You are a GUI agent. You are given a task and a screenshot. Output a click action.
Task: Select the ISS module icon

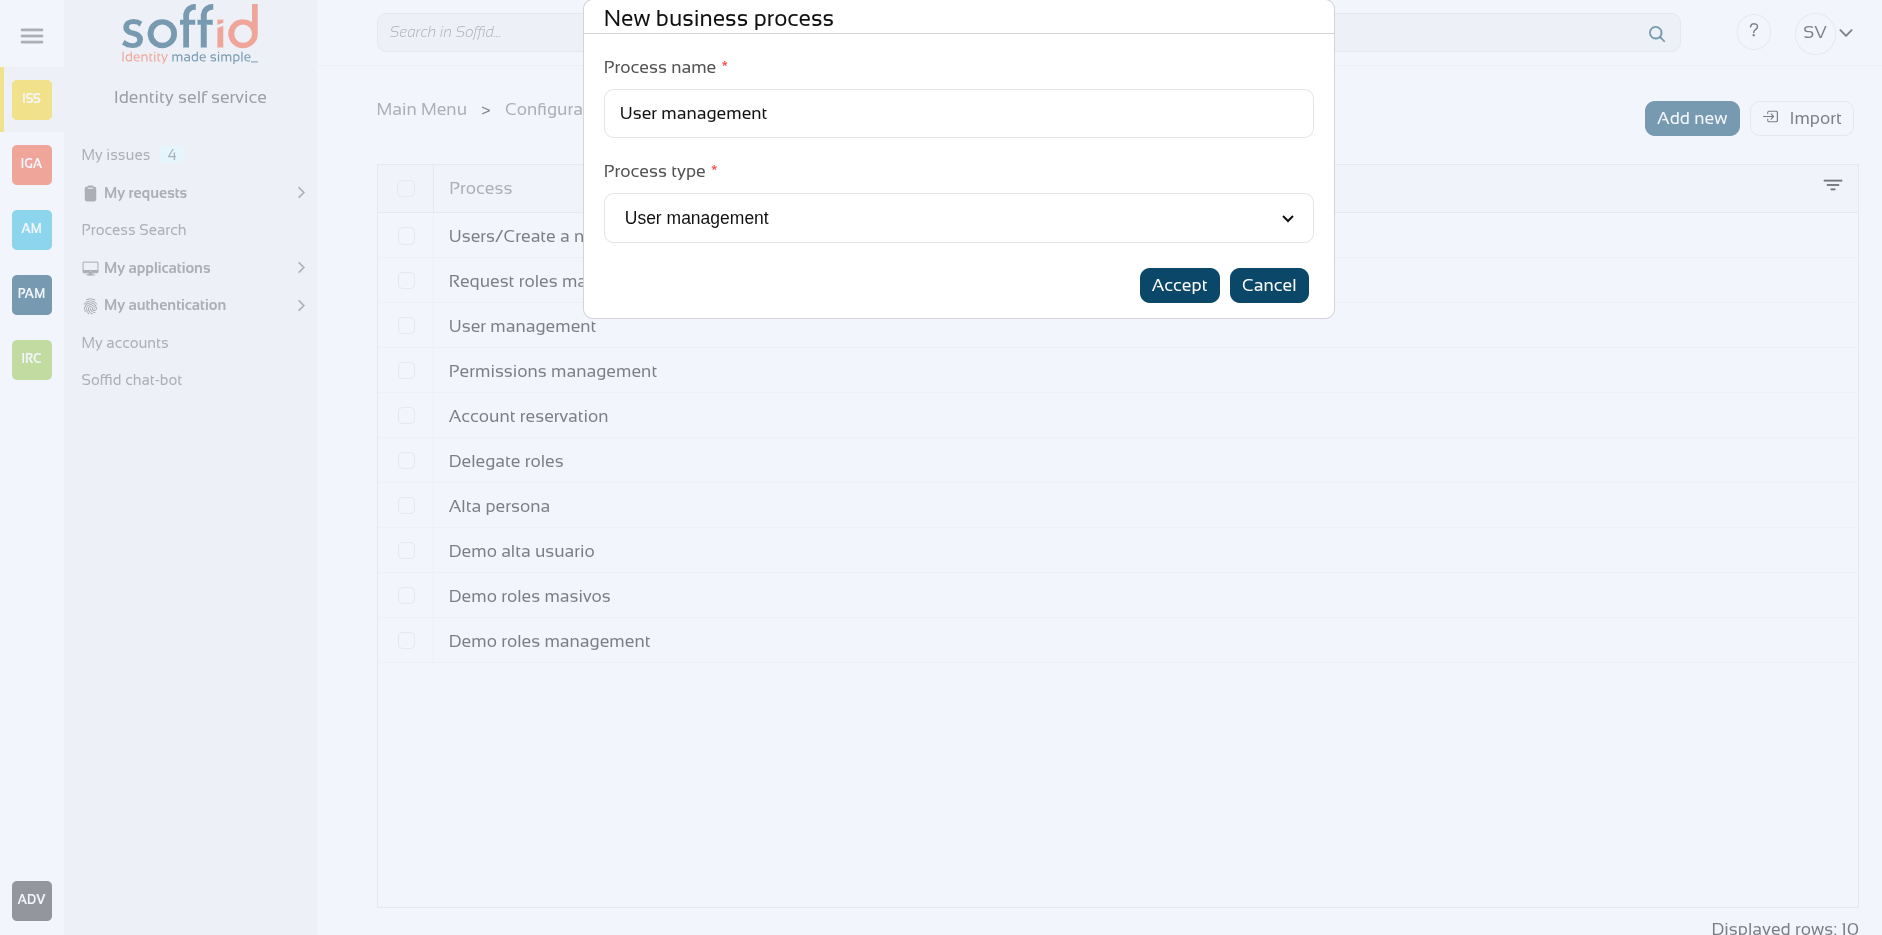[x=32, y=99]
